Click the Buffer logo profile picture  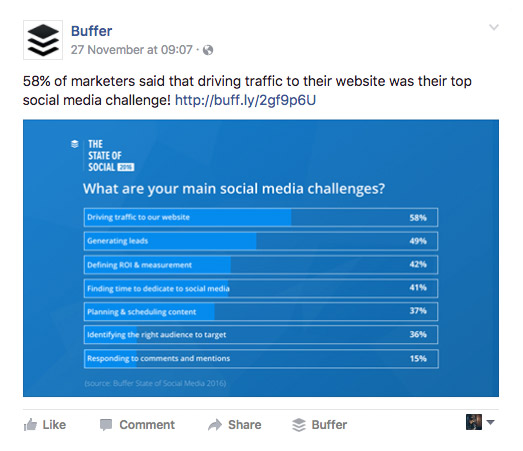(x=43, y=40)
